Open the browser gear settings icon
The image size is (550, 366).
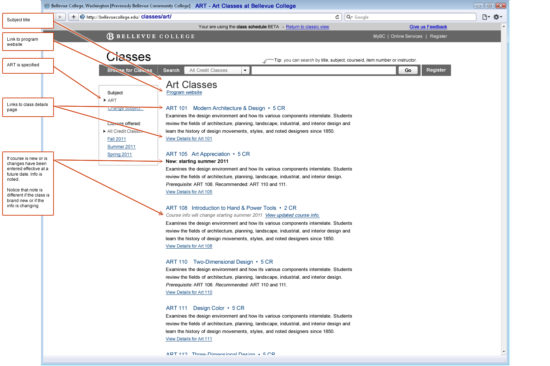pyautogui.click(x=497, y=17)
